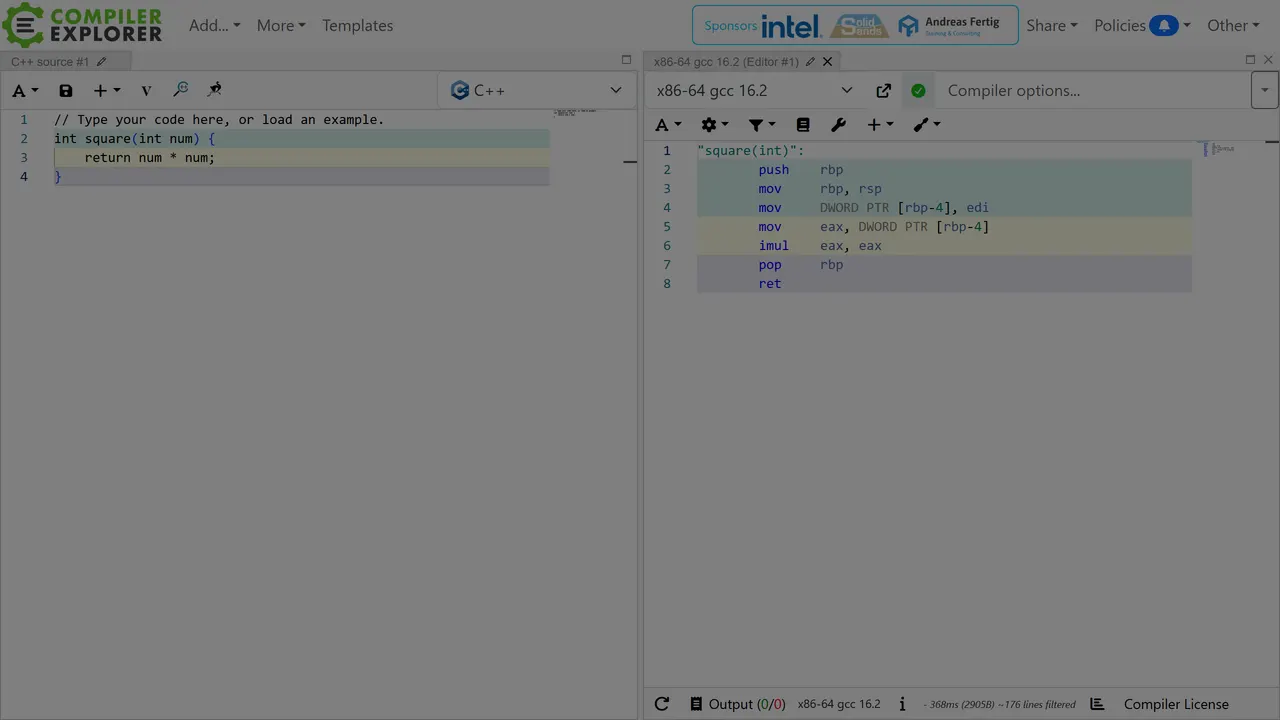Select the C++ source #1 tab

50,62
